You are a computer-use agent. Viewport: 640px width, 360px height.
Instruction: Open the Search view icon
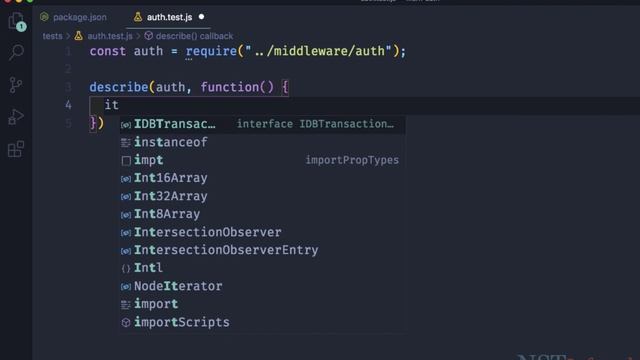(16, 52)
